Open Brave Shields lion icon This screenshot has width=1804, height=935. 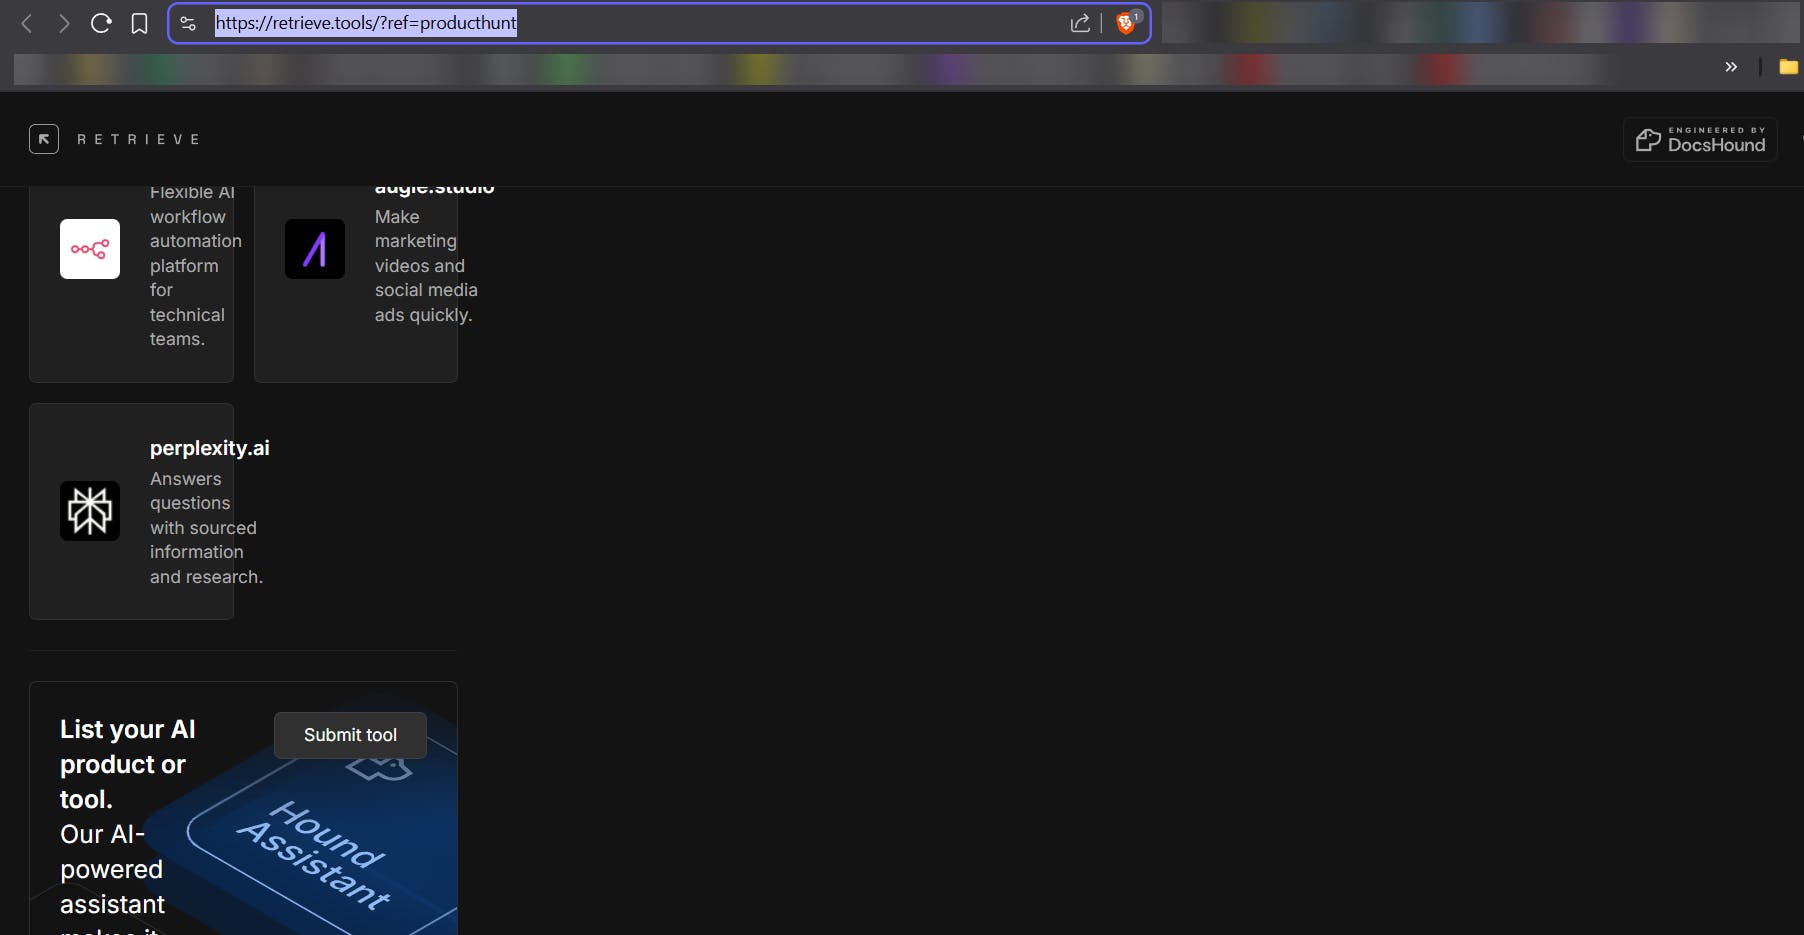[x=1126, y=23]
